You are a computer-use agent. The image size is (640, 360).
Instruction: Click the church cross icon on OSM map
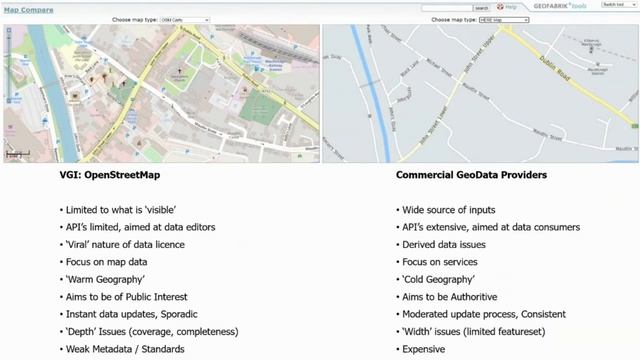tap(179, 71)
